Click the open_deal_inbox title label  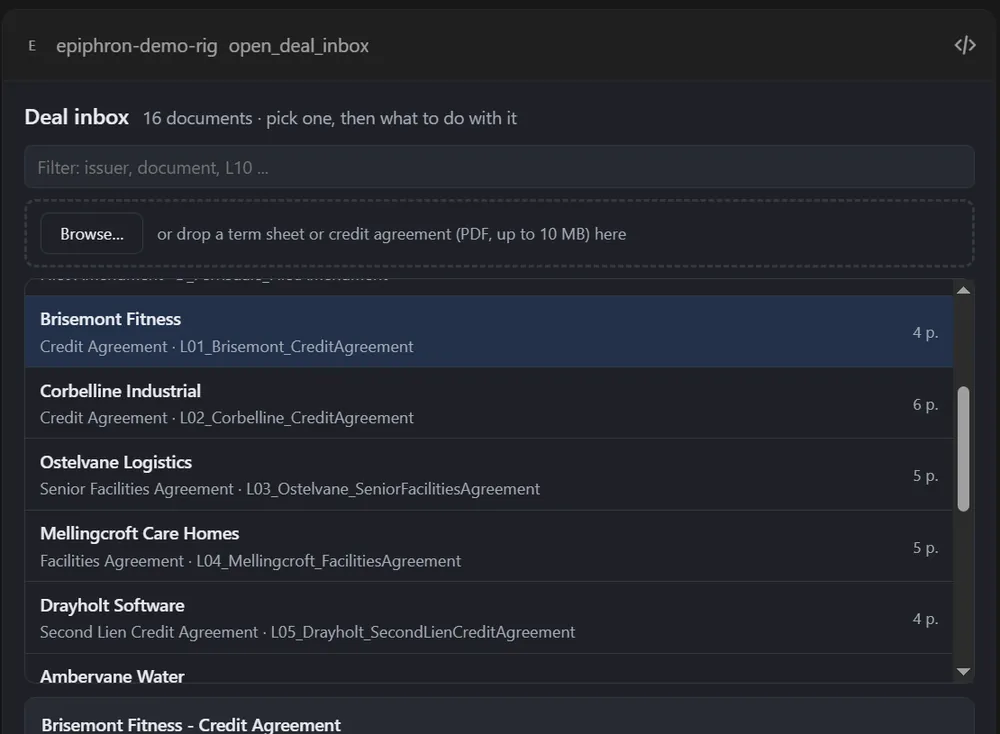pos(298,46)
